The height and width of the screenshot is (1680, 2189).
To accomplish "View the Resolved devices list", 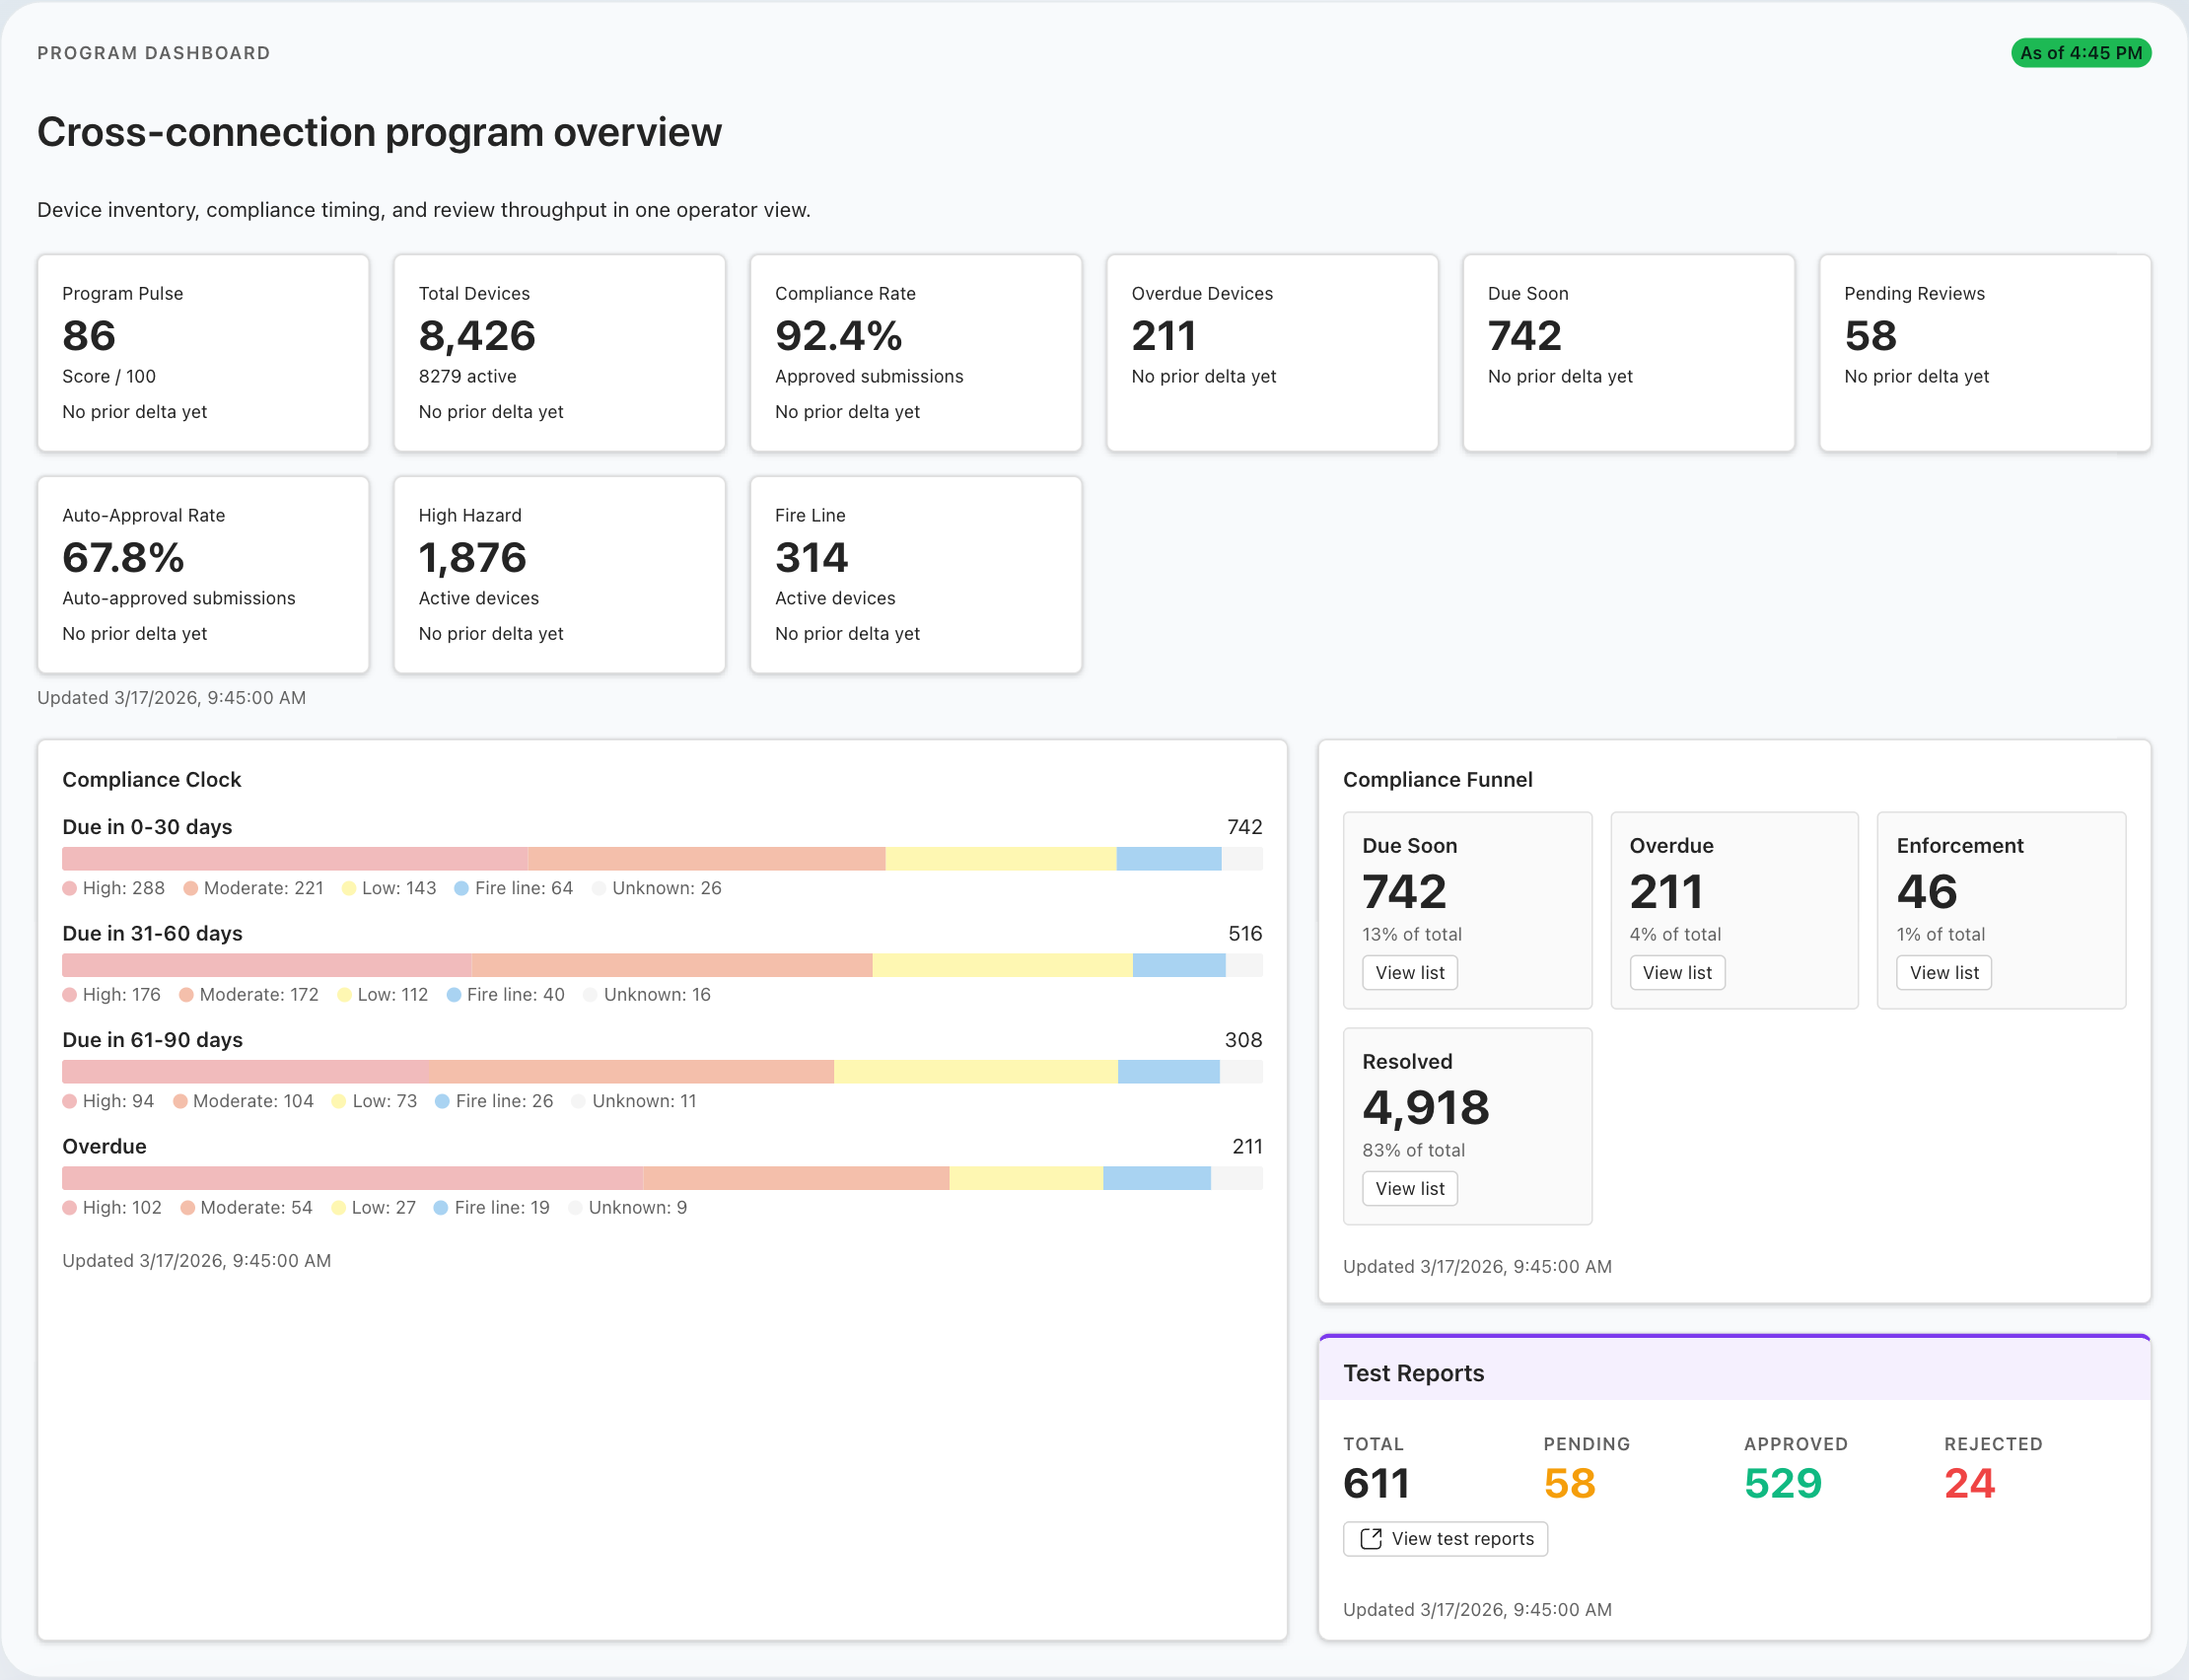I will [x=1409, y=1188].
